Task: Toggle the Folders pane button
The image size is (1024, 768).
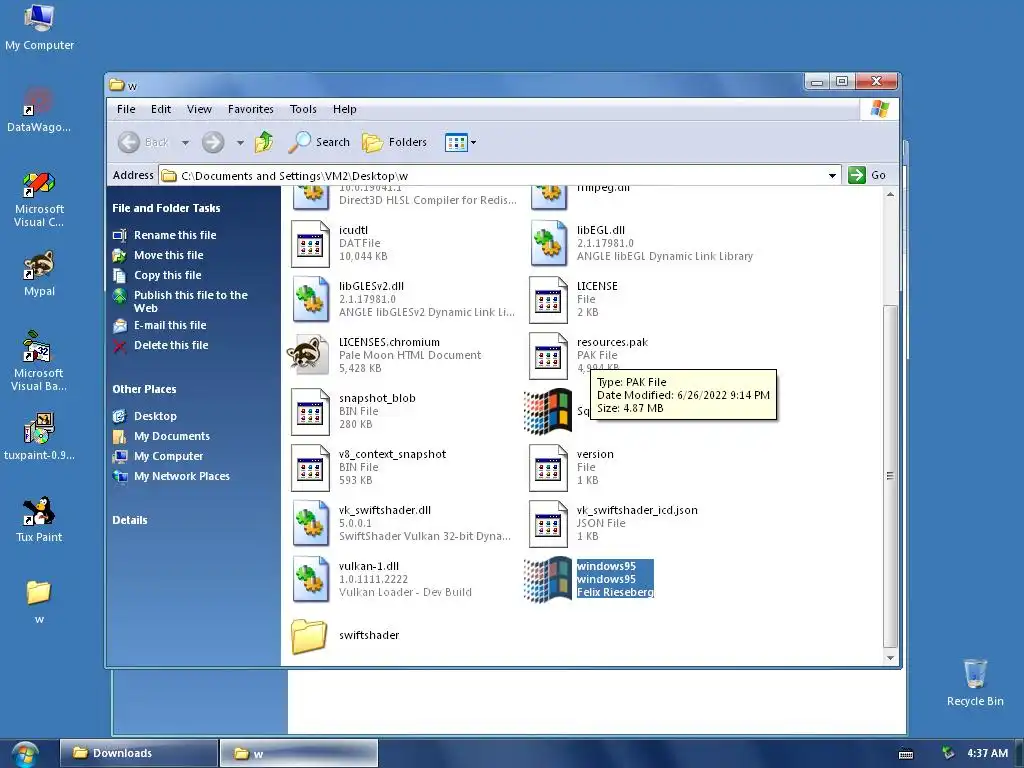Action: 394,142
